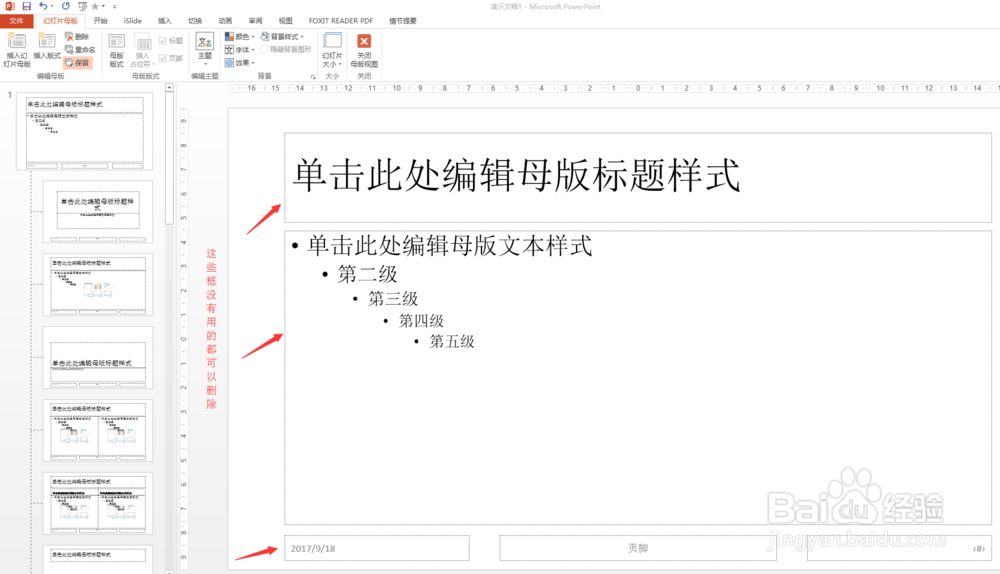This screenshot has height=574, width=1000.
Task: Open the FOXIT READER PDF tab
Action: [x=341, y=21]
